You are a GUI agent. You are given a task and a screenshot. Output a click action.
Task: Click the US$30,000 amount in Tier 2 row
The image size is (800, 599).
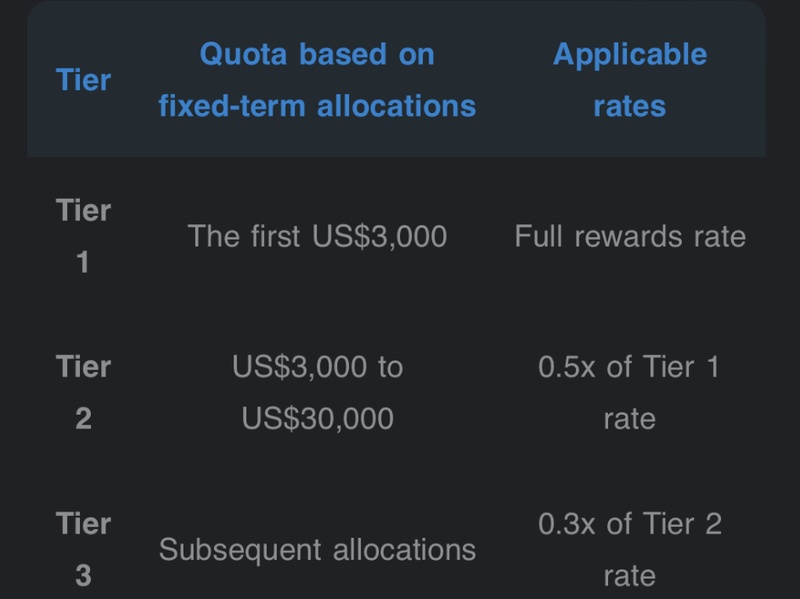[317, 418]
